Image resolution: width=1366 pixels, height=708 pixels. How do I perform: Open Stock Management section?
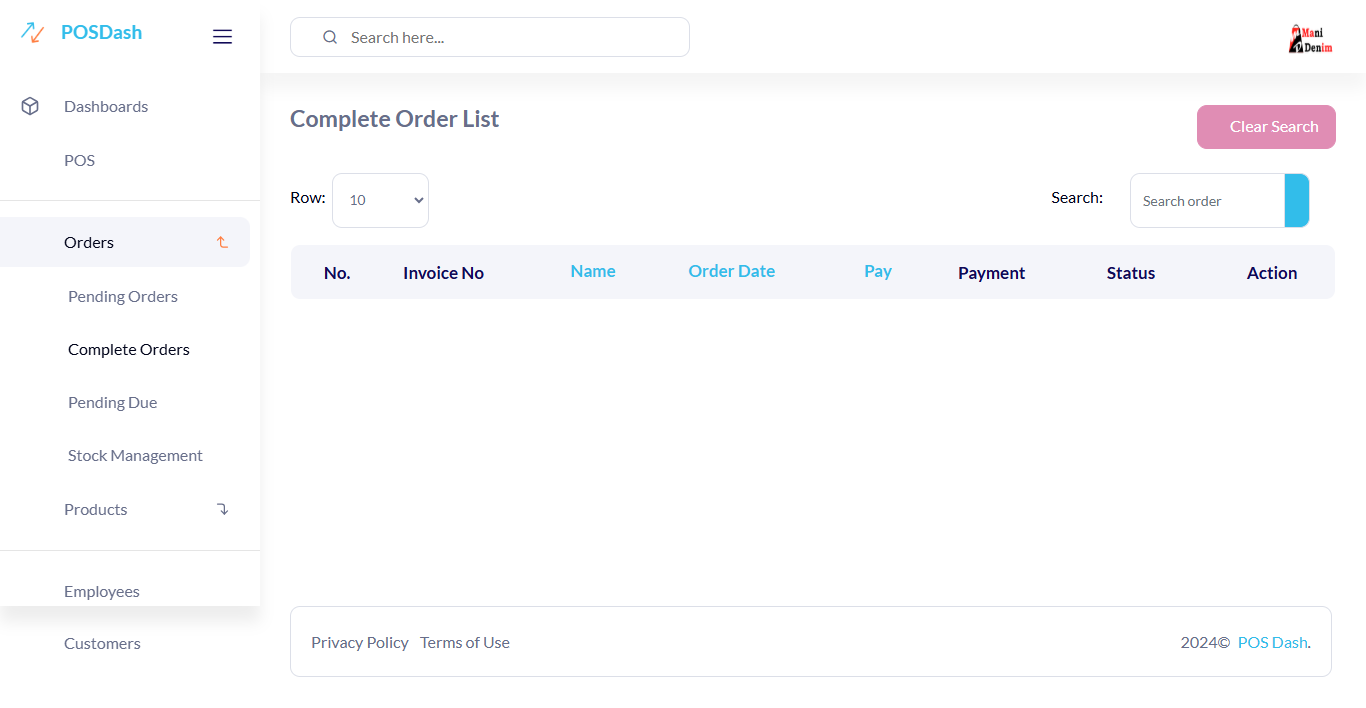click(x=135, y=455)
